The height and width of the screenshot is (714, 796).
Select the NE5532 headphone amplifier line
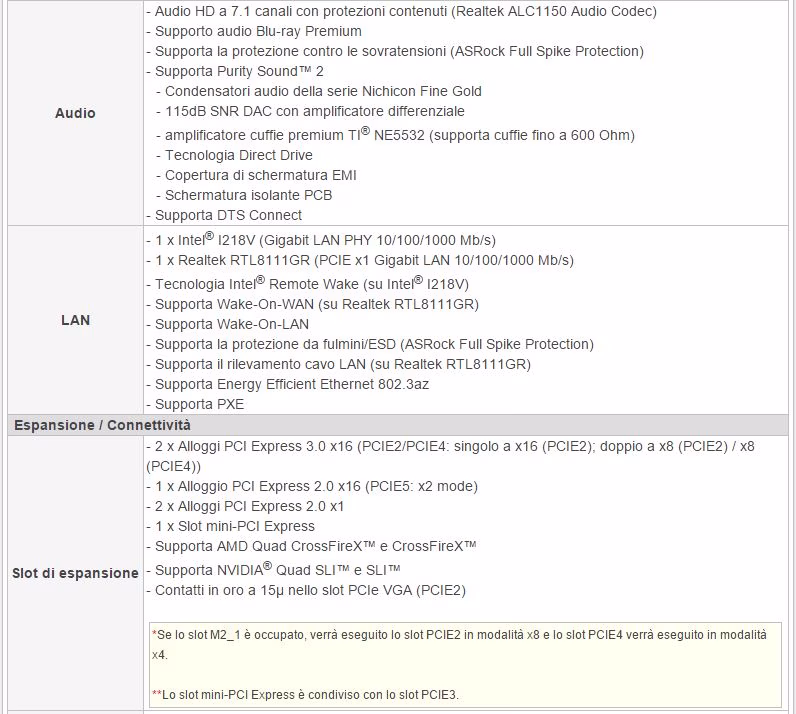pos(395,135)
